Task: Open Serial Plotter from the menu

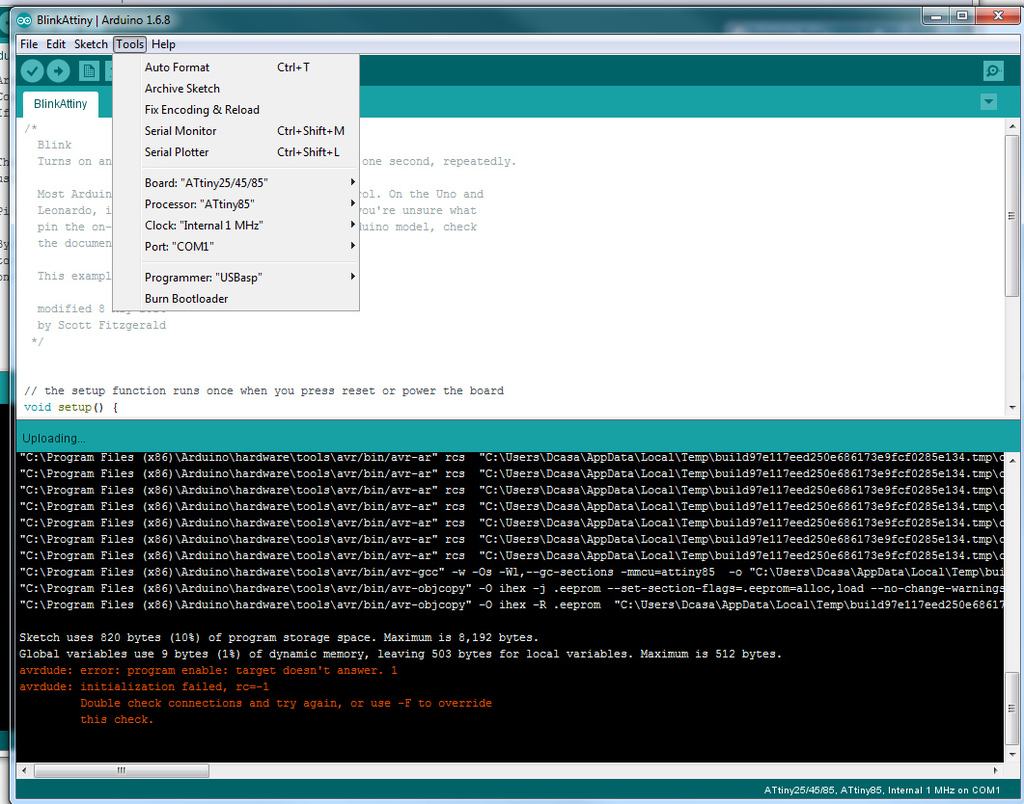Action: [x=177, y=152]
